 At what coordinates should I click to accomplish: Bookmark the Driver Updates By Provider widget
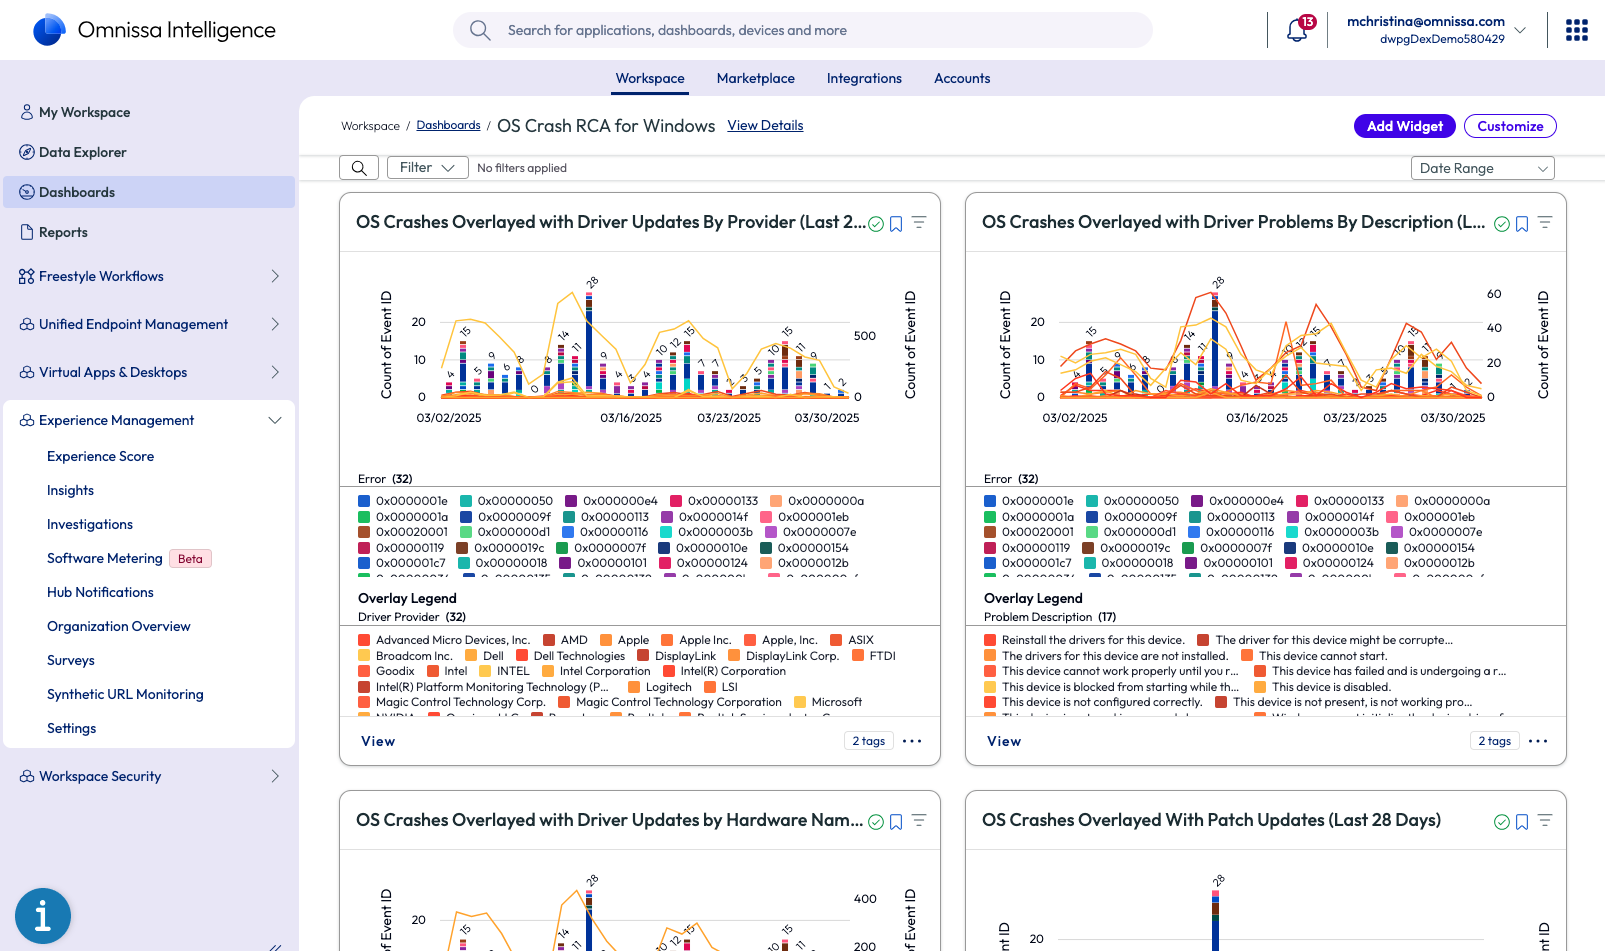coord(896,224)
